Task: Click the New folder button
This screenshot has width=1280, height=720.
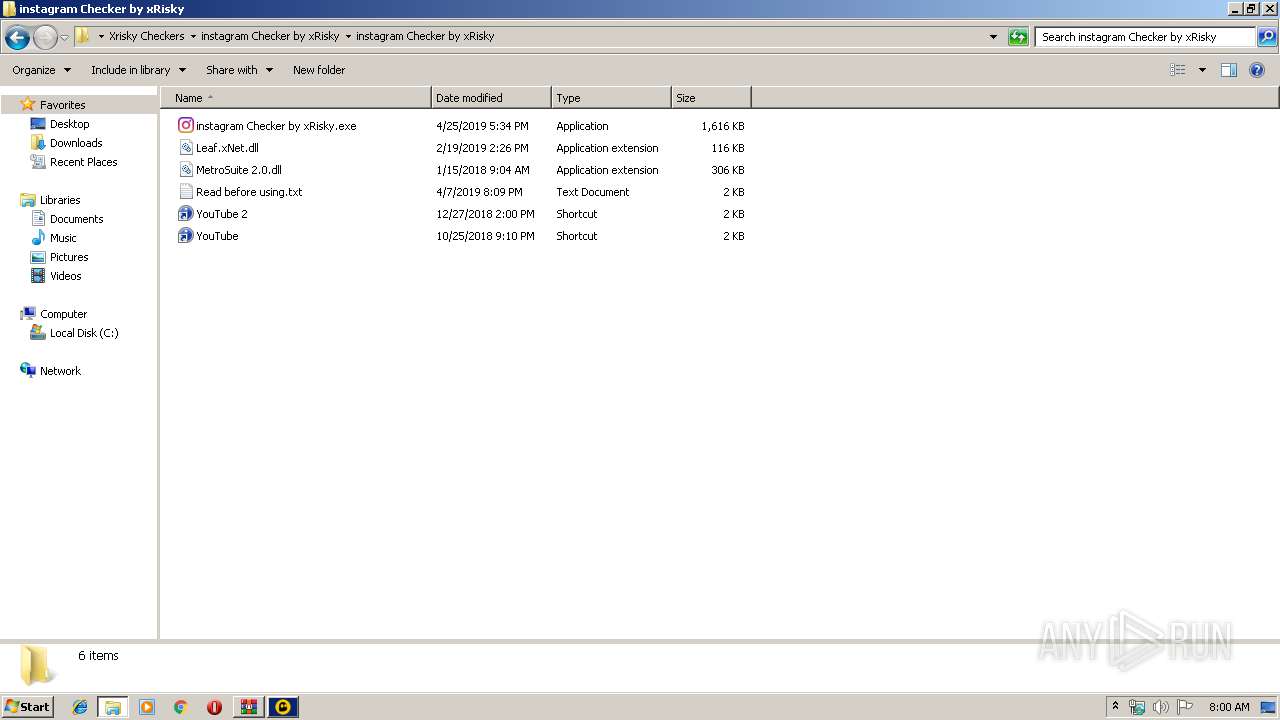Action: pos(319,70)
